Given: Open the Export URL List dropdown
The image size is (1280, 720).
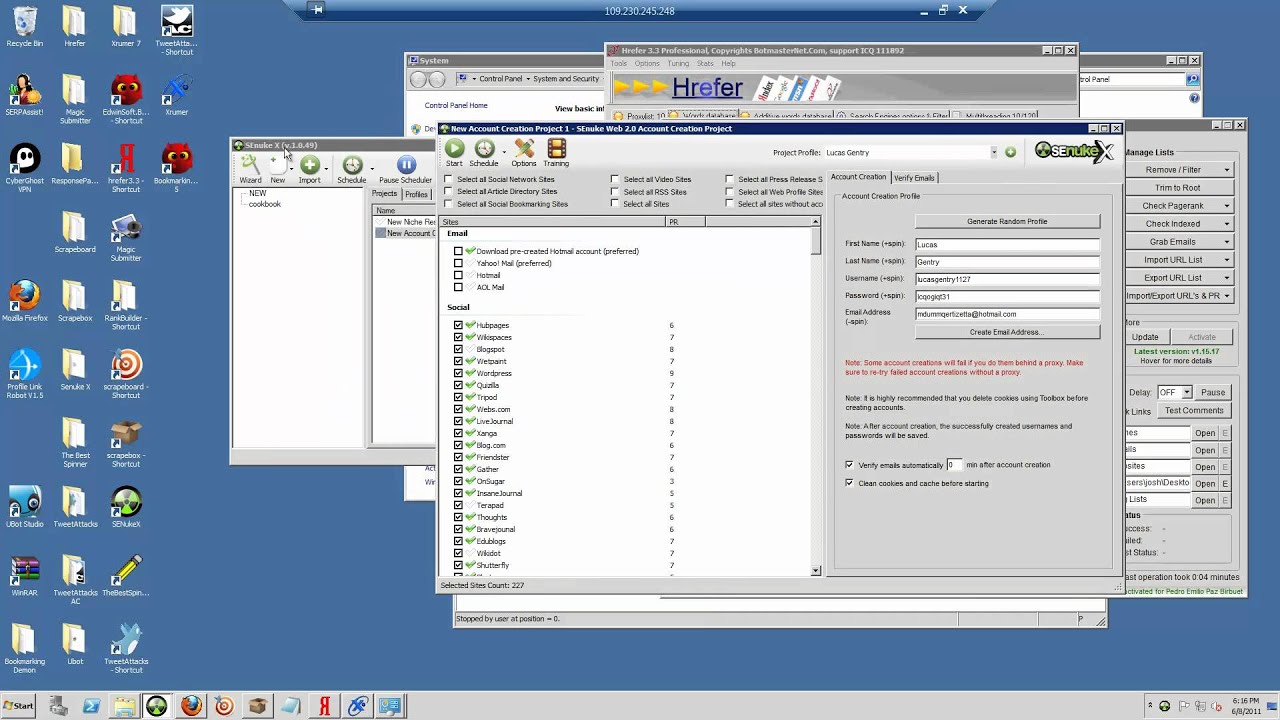Looking at the screenshot, I should 1178,278.
